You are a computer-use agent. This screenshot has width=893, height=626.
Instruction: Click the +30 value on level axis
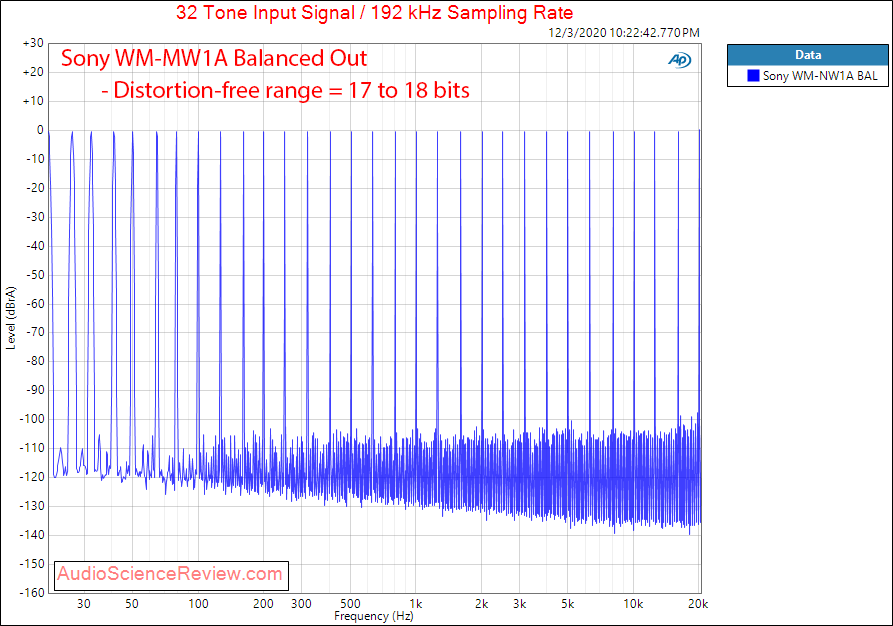[x=33, y=43]
